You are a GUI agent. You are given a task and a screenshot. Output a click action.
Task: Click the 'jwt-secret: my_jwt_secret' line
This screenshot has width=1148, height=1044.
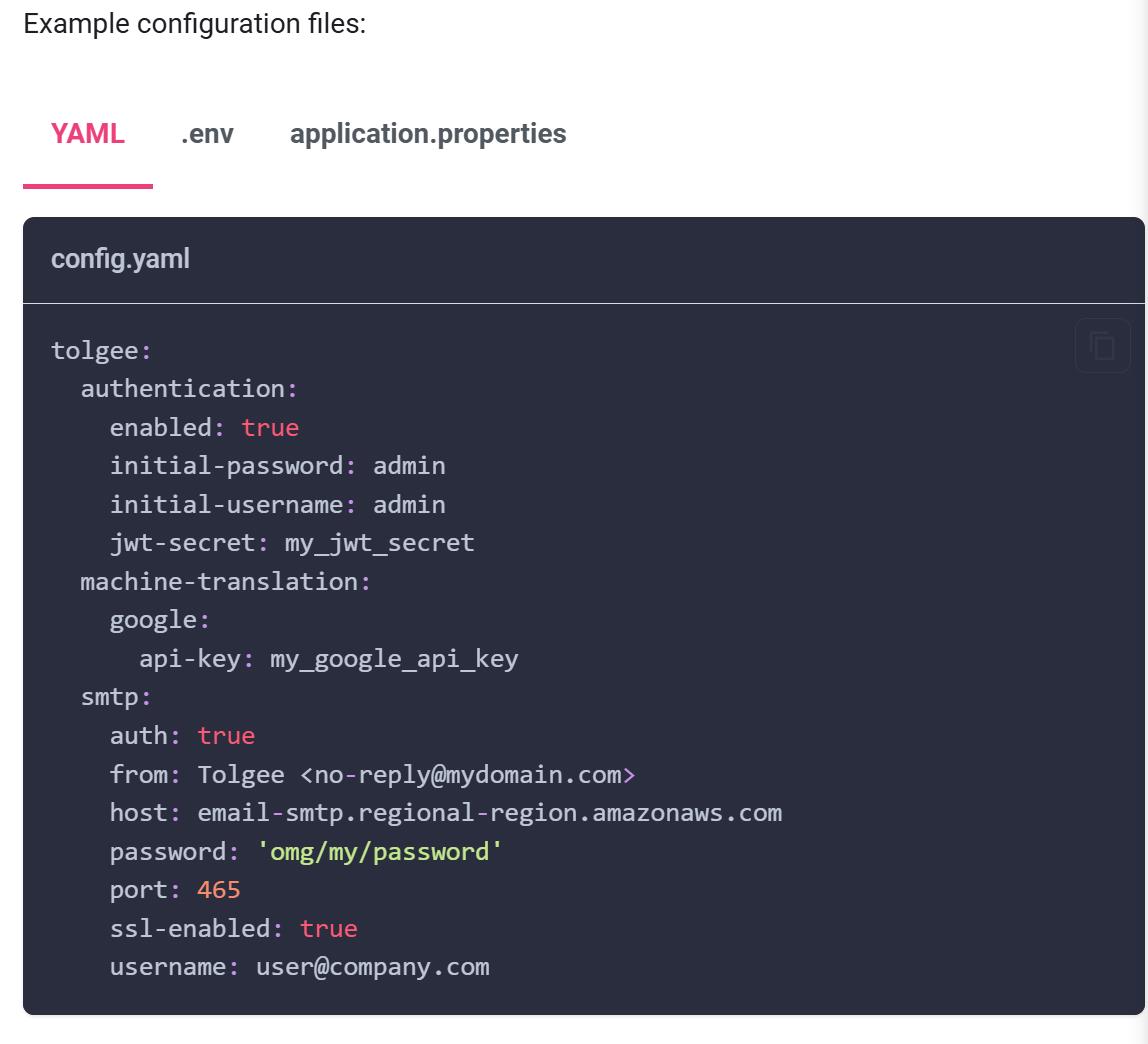[x=292, y=543]
